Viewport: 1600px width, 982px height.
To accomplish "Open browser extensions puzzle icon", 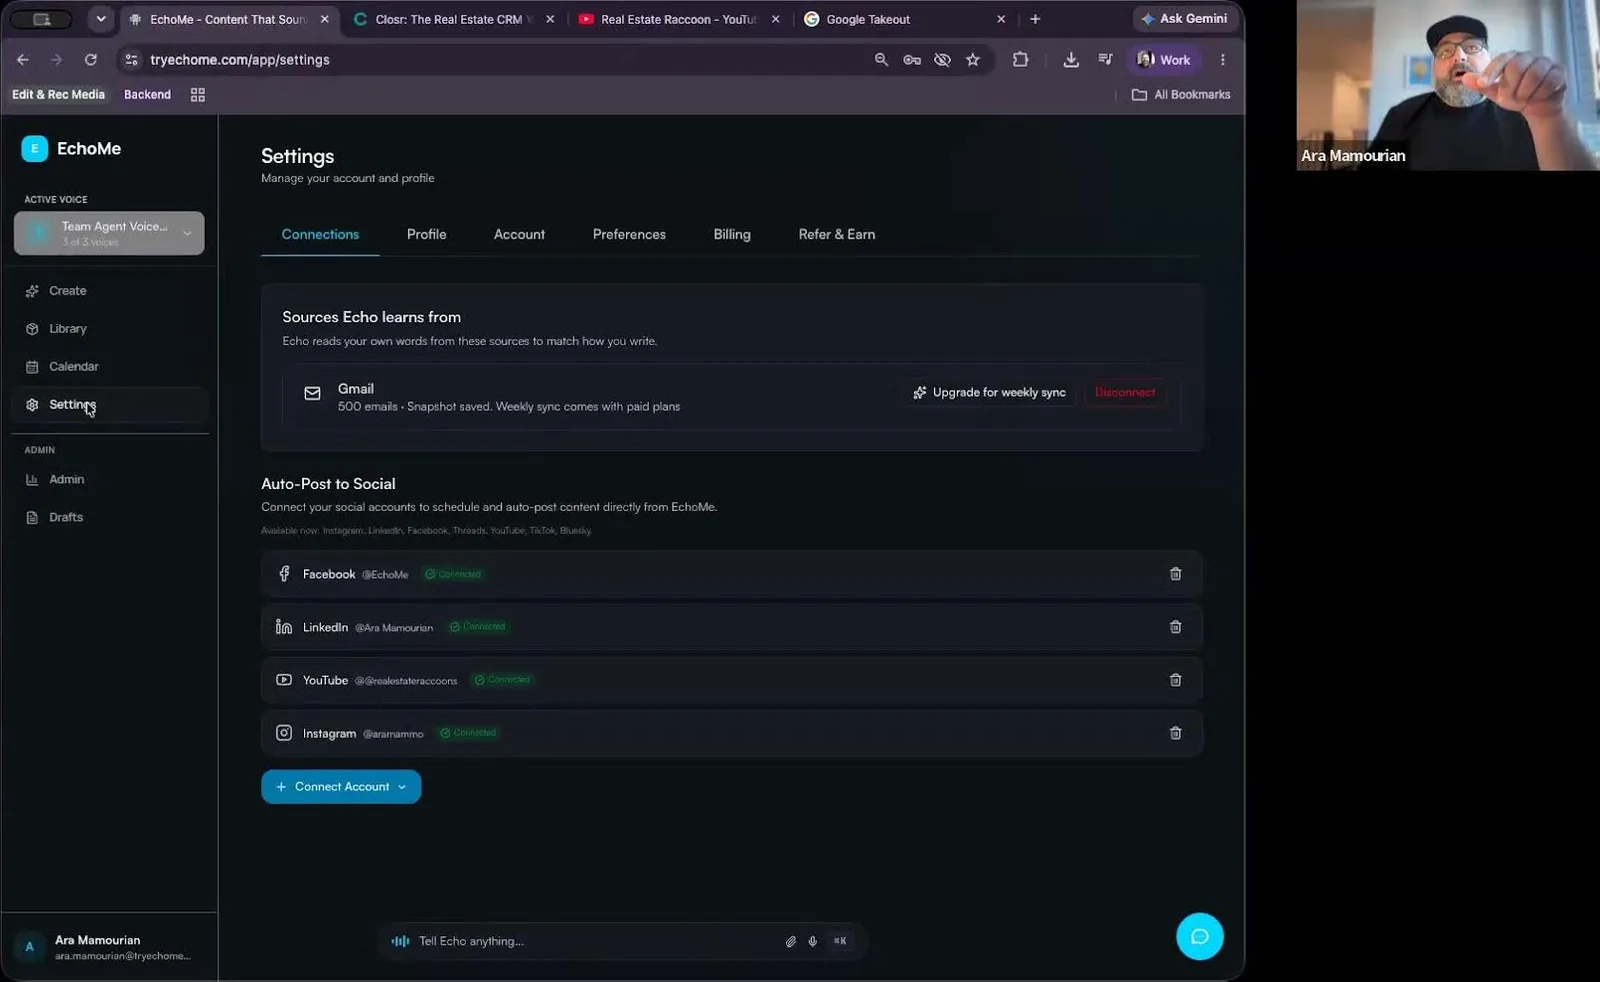I will (x=1020, y=60).
